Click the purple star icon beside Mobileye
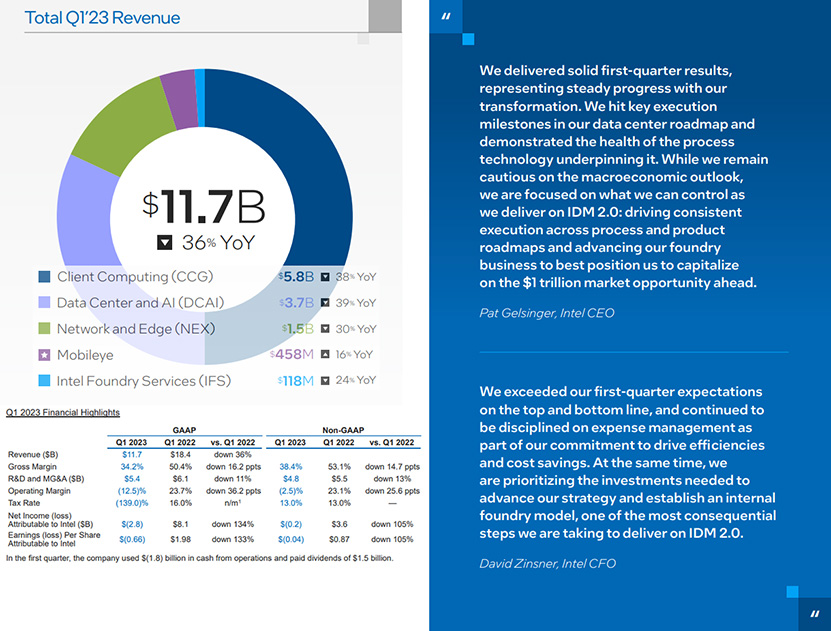Screen dimensions: 831x631 pos(45,355)
